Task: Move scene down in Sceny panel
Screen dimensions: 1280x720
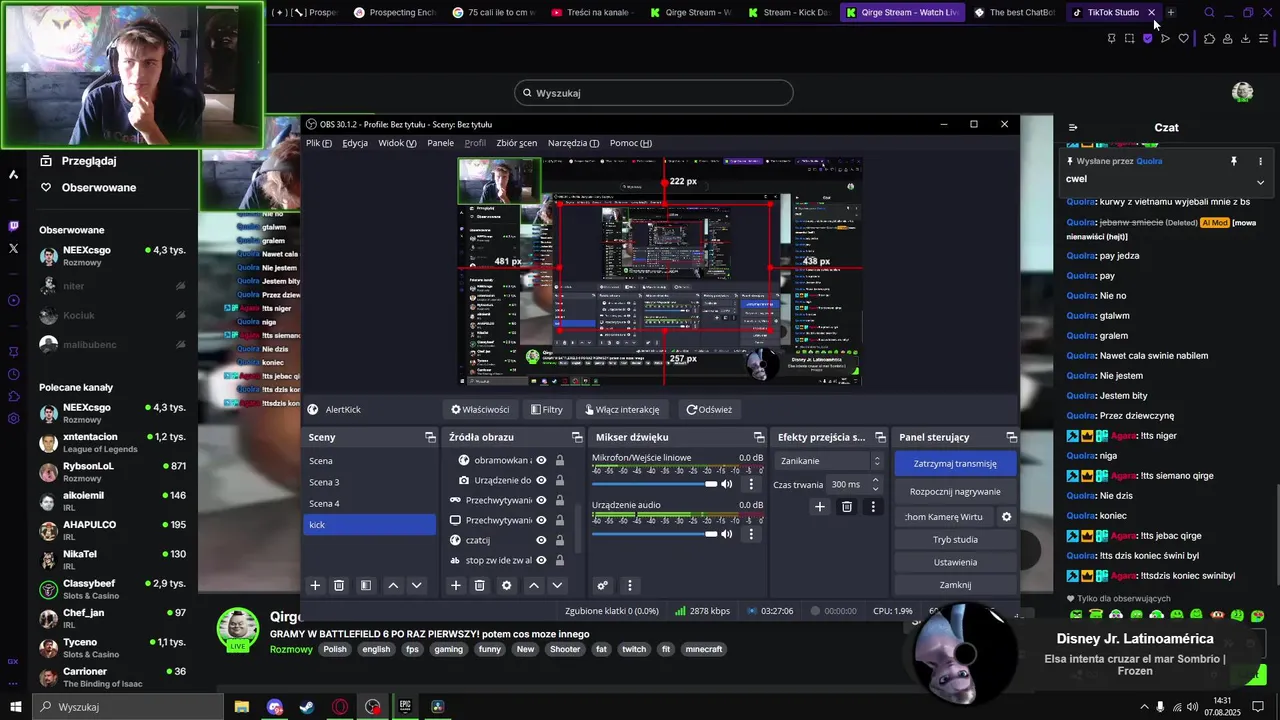Action: (x=417, y=585)
